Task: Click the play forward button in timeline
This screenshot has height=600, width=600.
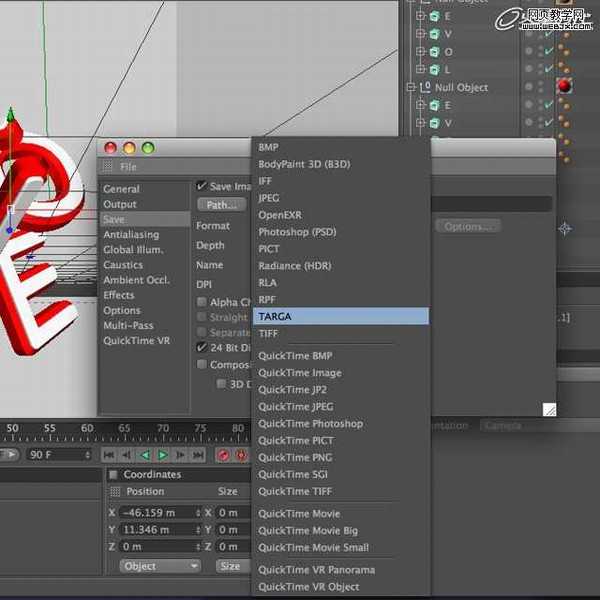Action: coord(163,455)
